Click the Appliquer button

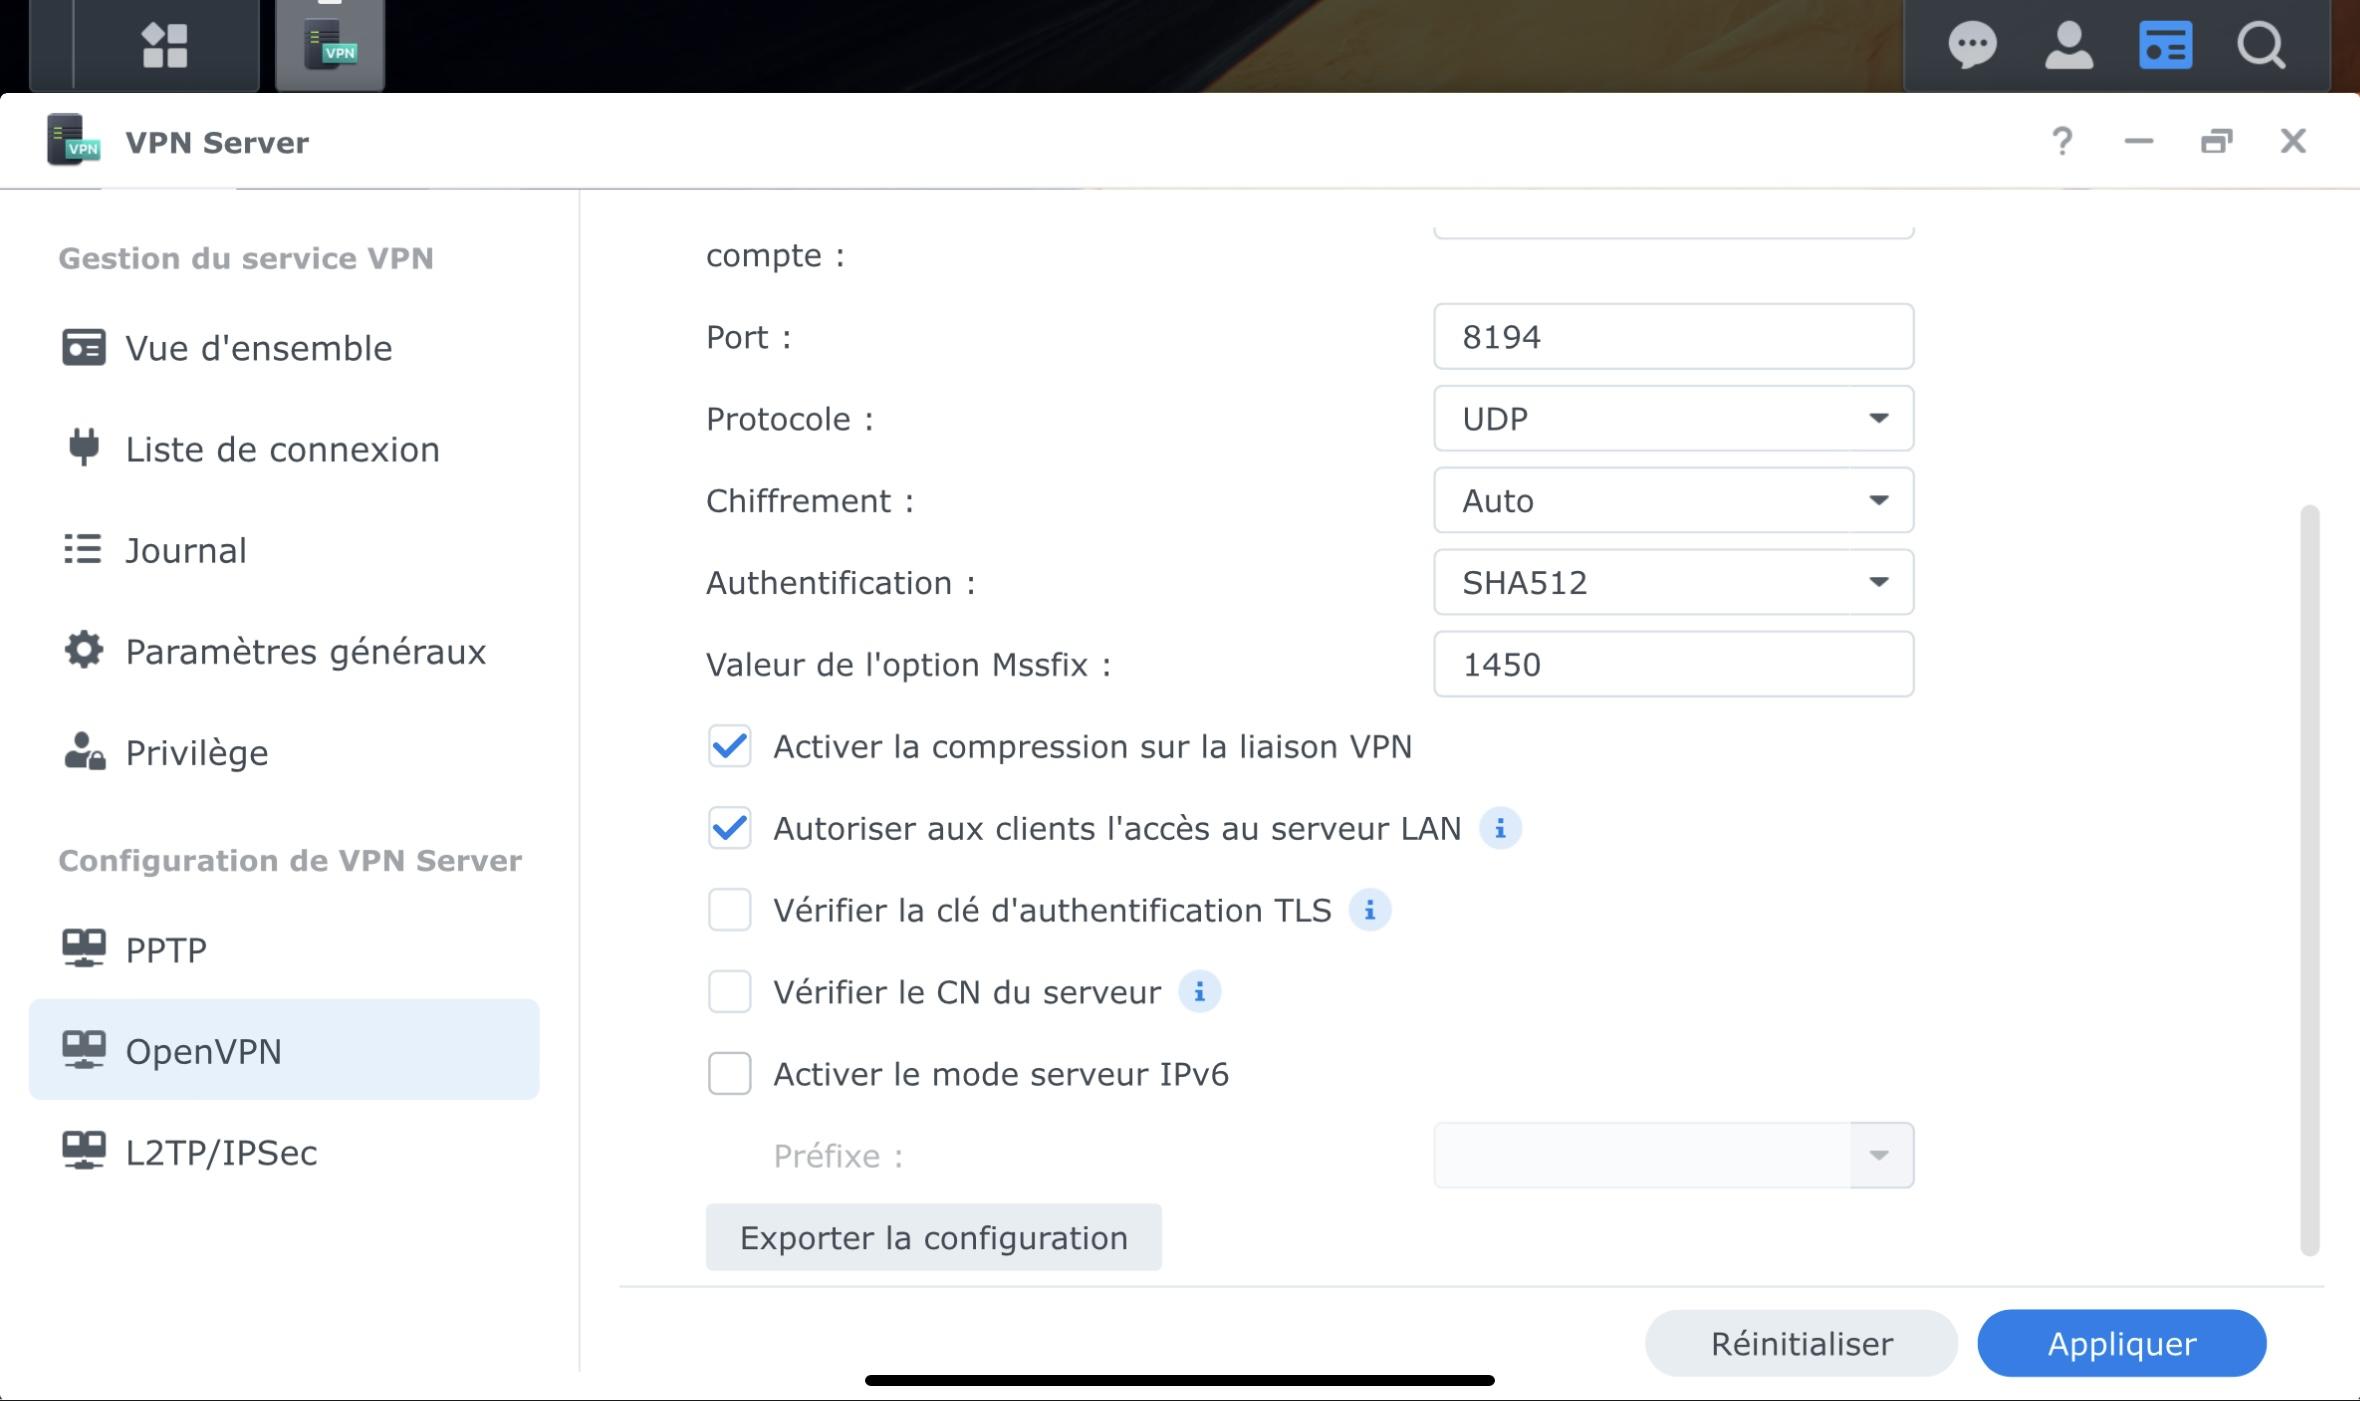tap(2121, 1343)
